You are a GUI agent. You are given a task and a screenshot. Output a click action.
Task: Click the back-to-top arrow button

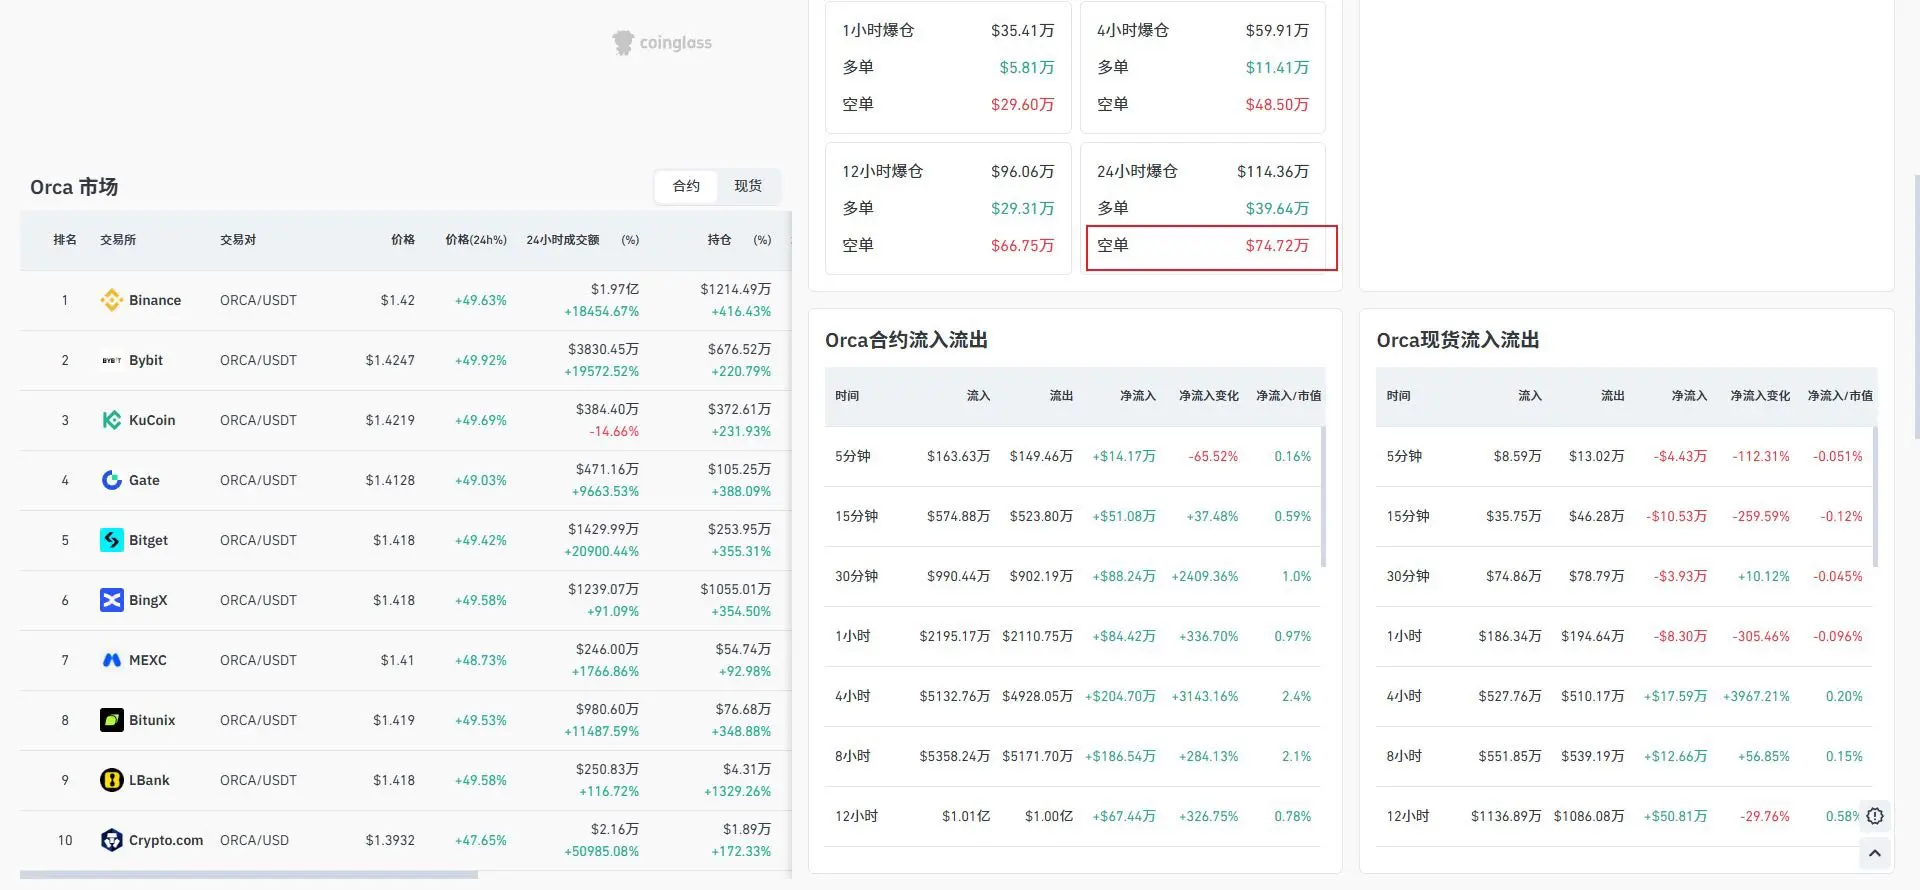pyautogui.click(x=1875, y=853)
